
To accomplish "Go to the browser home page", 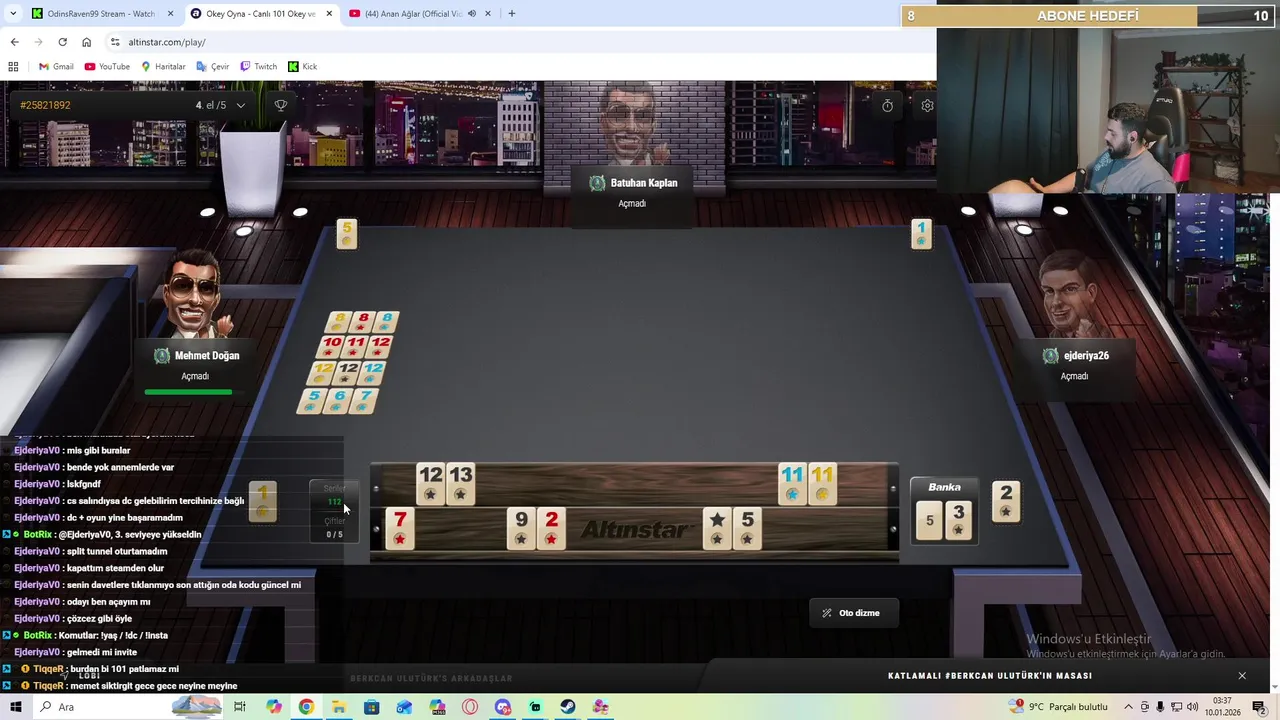I will 86,42.
